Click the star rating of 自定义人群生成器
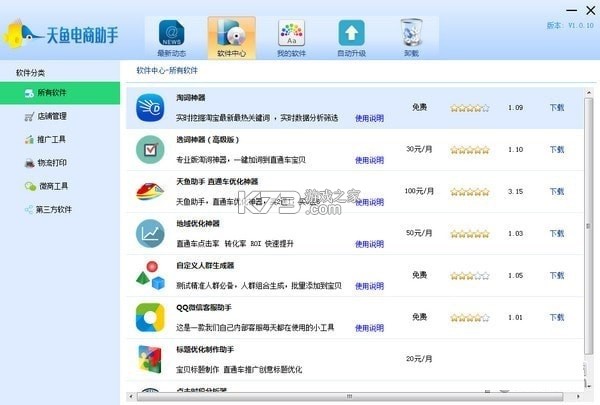 470,276
